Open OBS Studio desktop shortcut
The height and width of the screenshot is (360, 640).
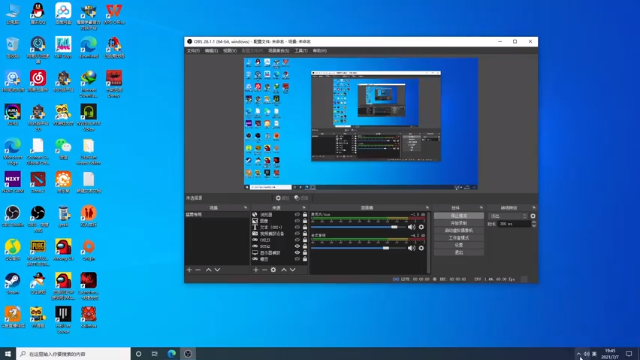point(13,216)
